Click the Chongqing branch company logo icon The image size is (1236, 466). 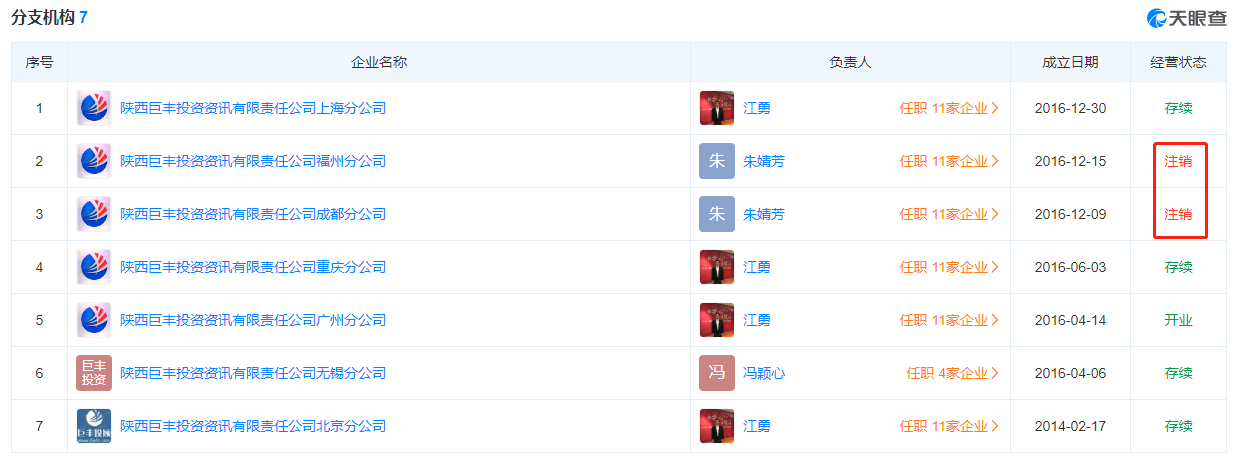94,267
